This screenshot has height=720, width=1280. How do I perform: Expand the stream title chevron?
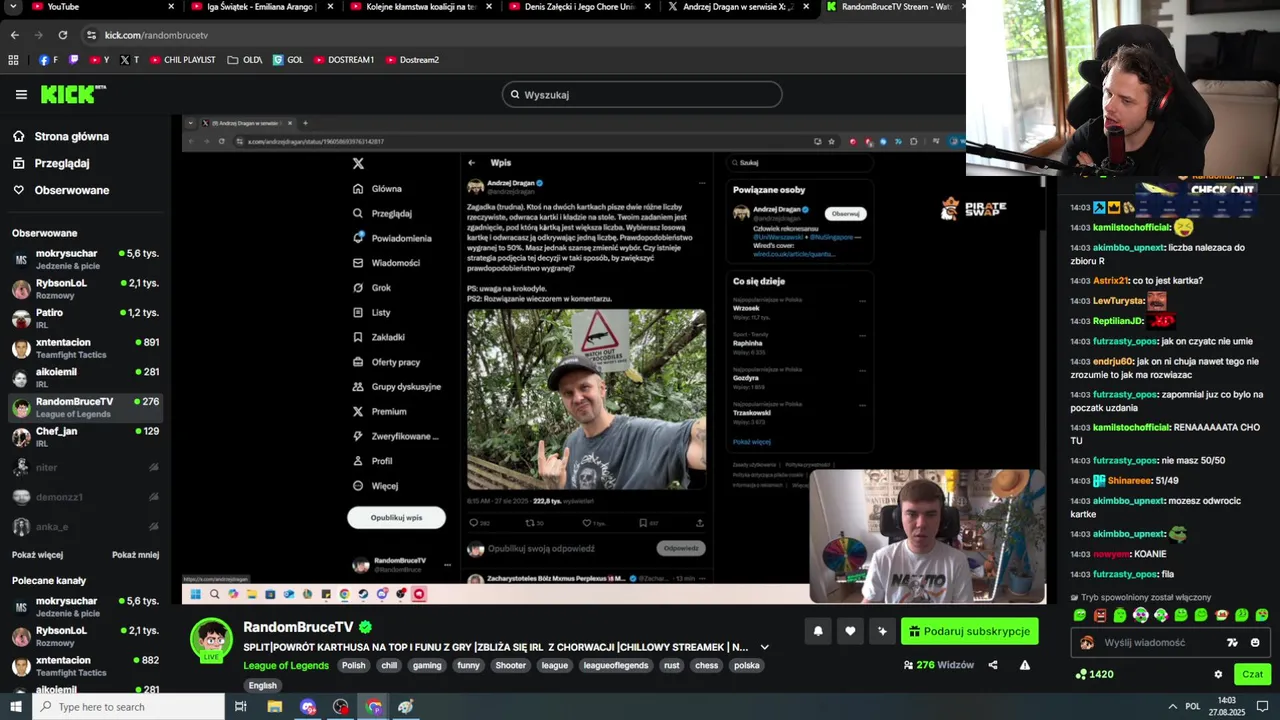click(x=765, y=647)
